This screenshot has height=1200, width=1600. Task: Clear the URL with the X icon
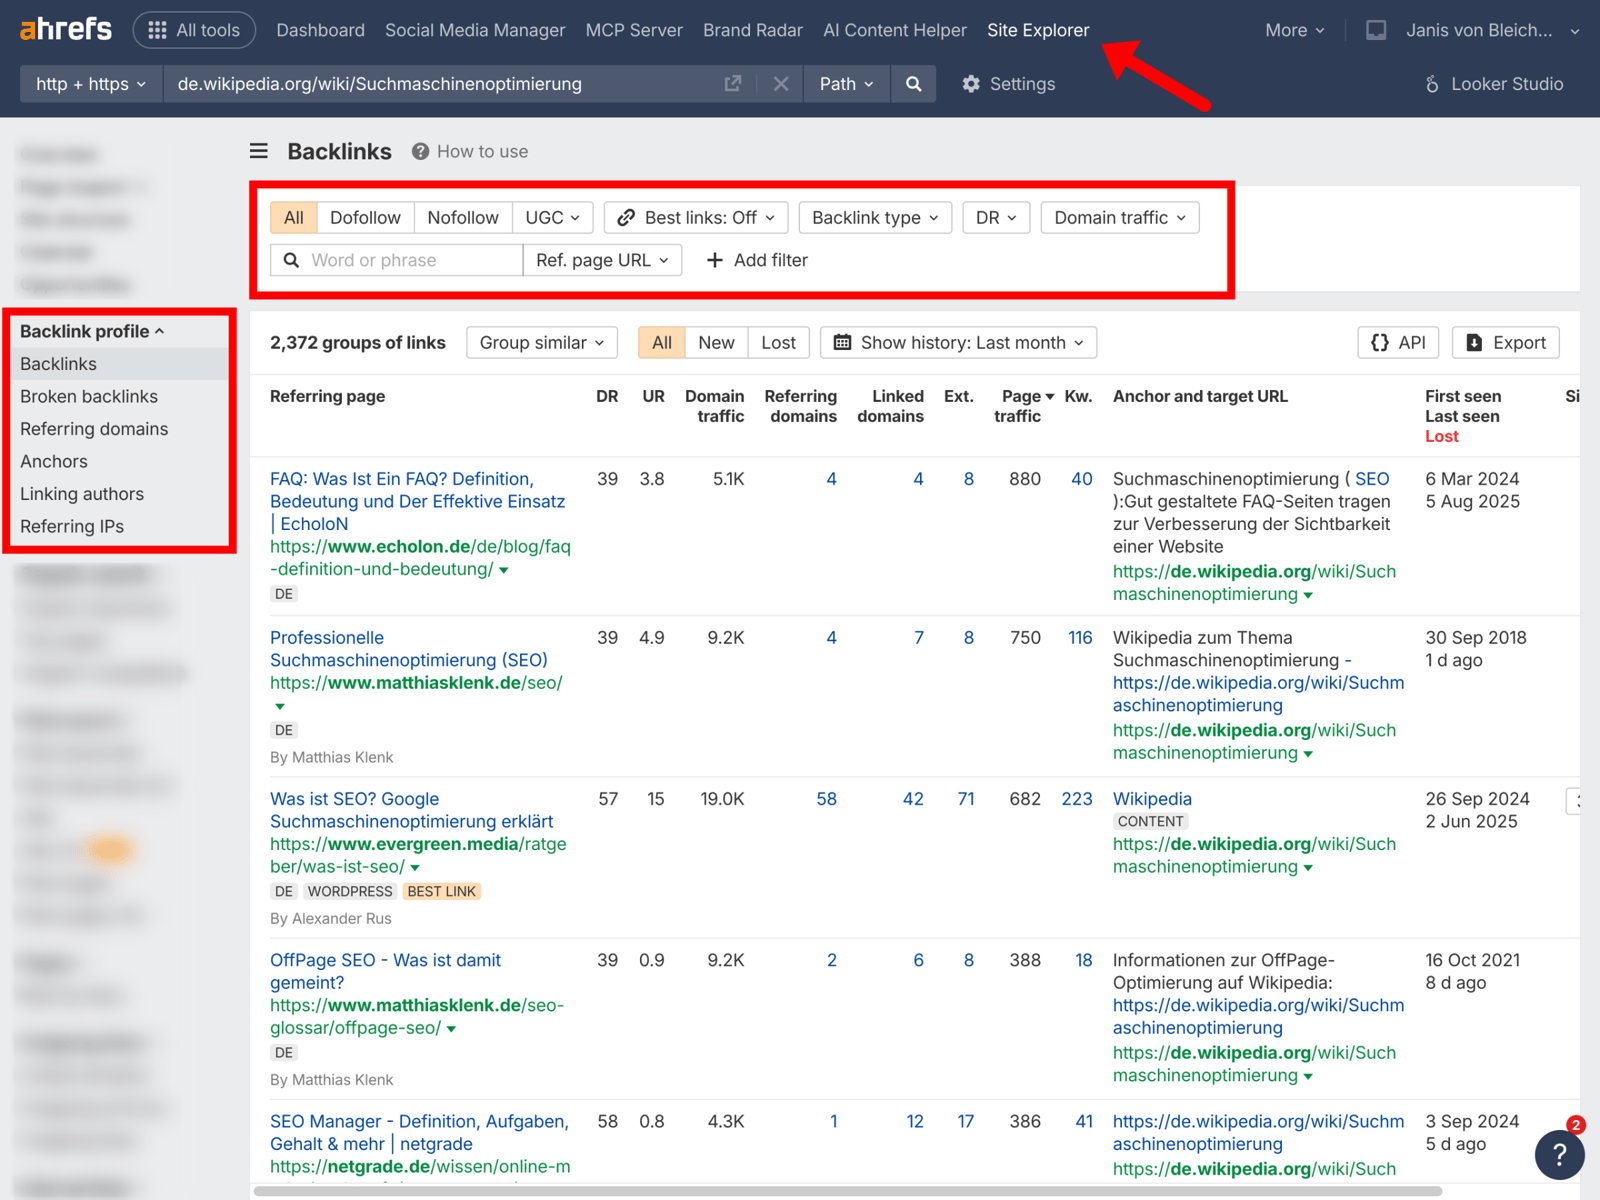(781, 84)
